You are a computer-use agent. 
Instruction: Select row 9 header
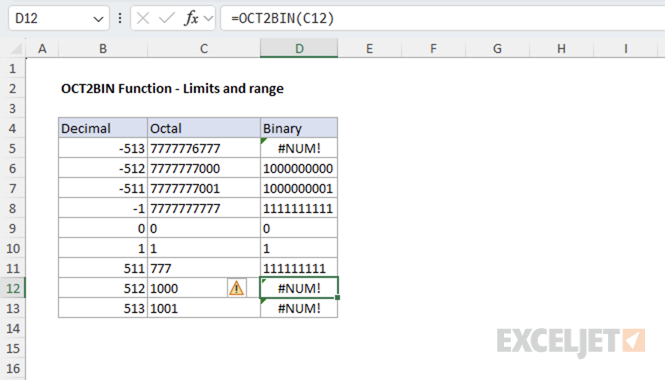pyautogui.click(x=13, y=228)
